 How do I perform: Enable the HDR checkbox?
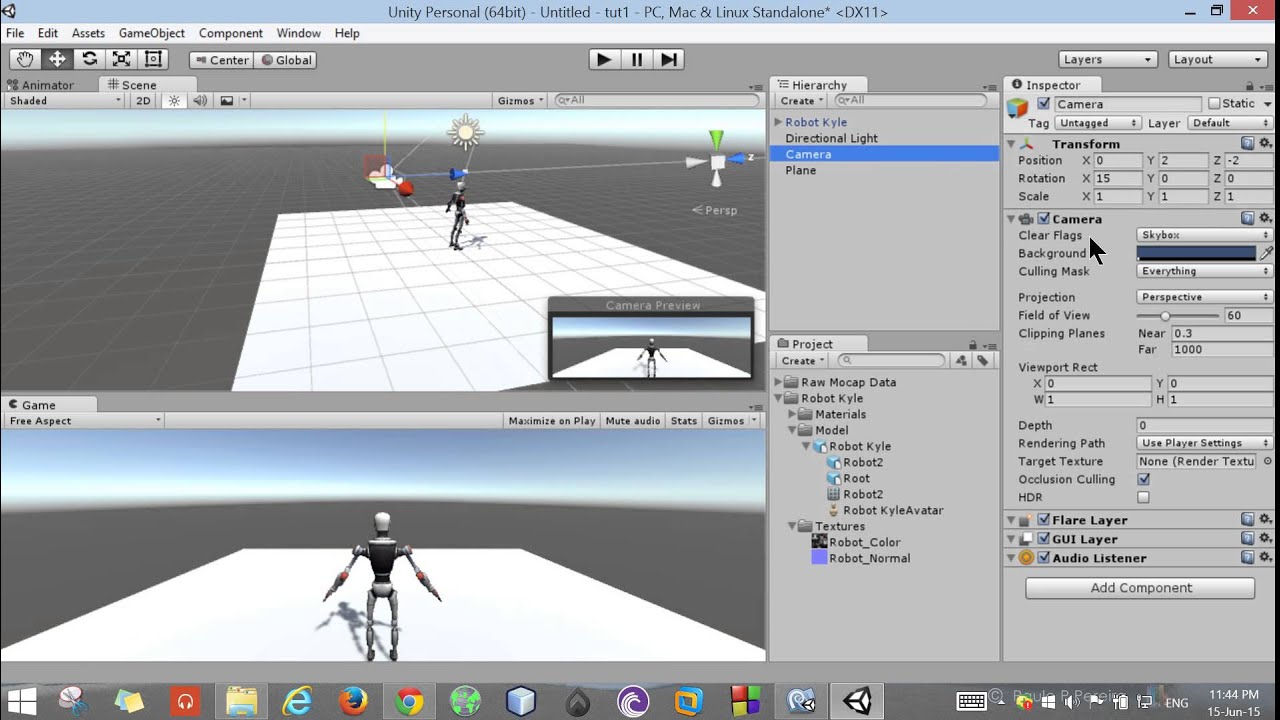[1143, 497]
